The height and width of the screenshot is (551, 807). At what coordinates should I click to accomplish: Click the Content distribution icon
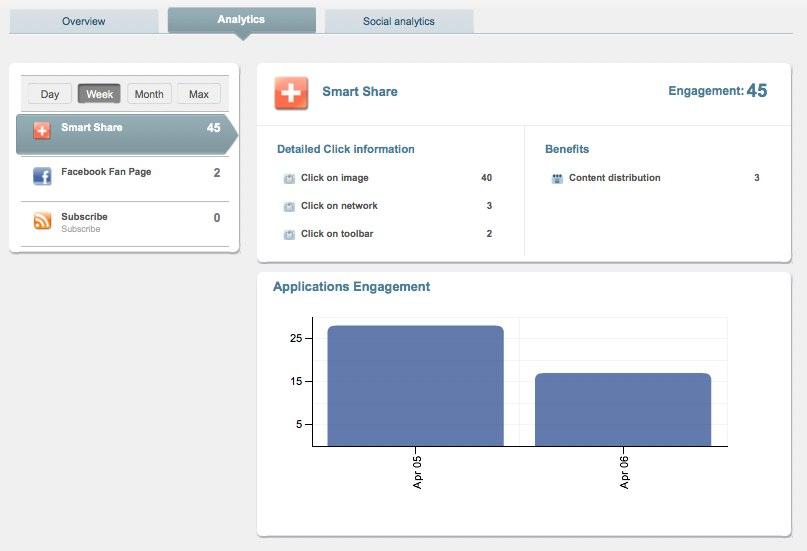pyautogui.click(x=557, y=179)
